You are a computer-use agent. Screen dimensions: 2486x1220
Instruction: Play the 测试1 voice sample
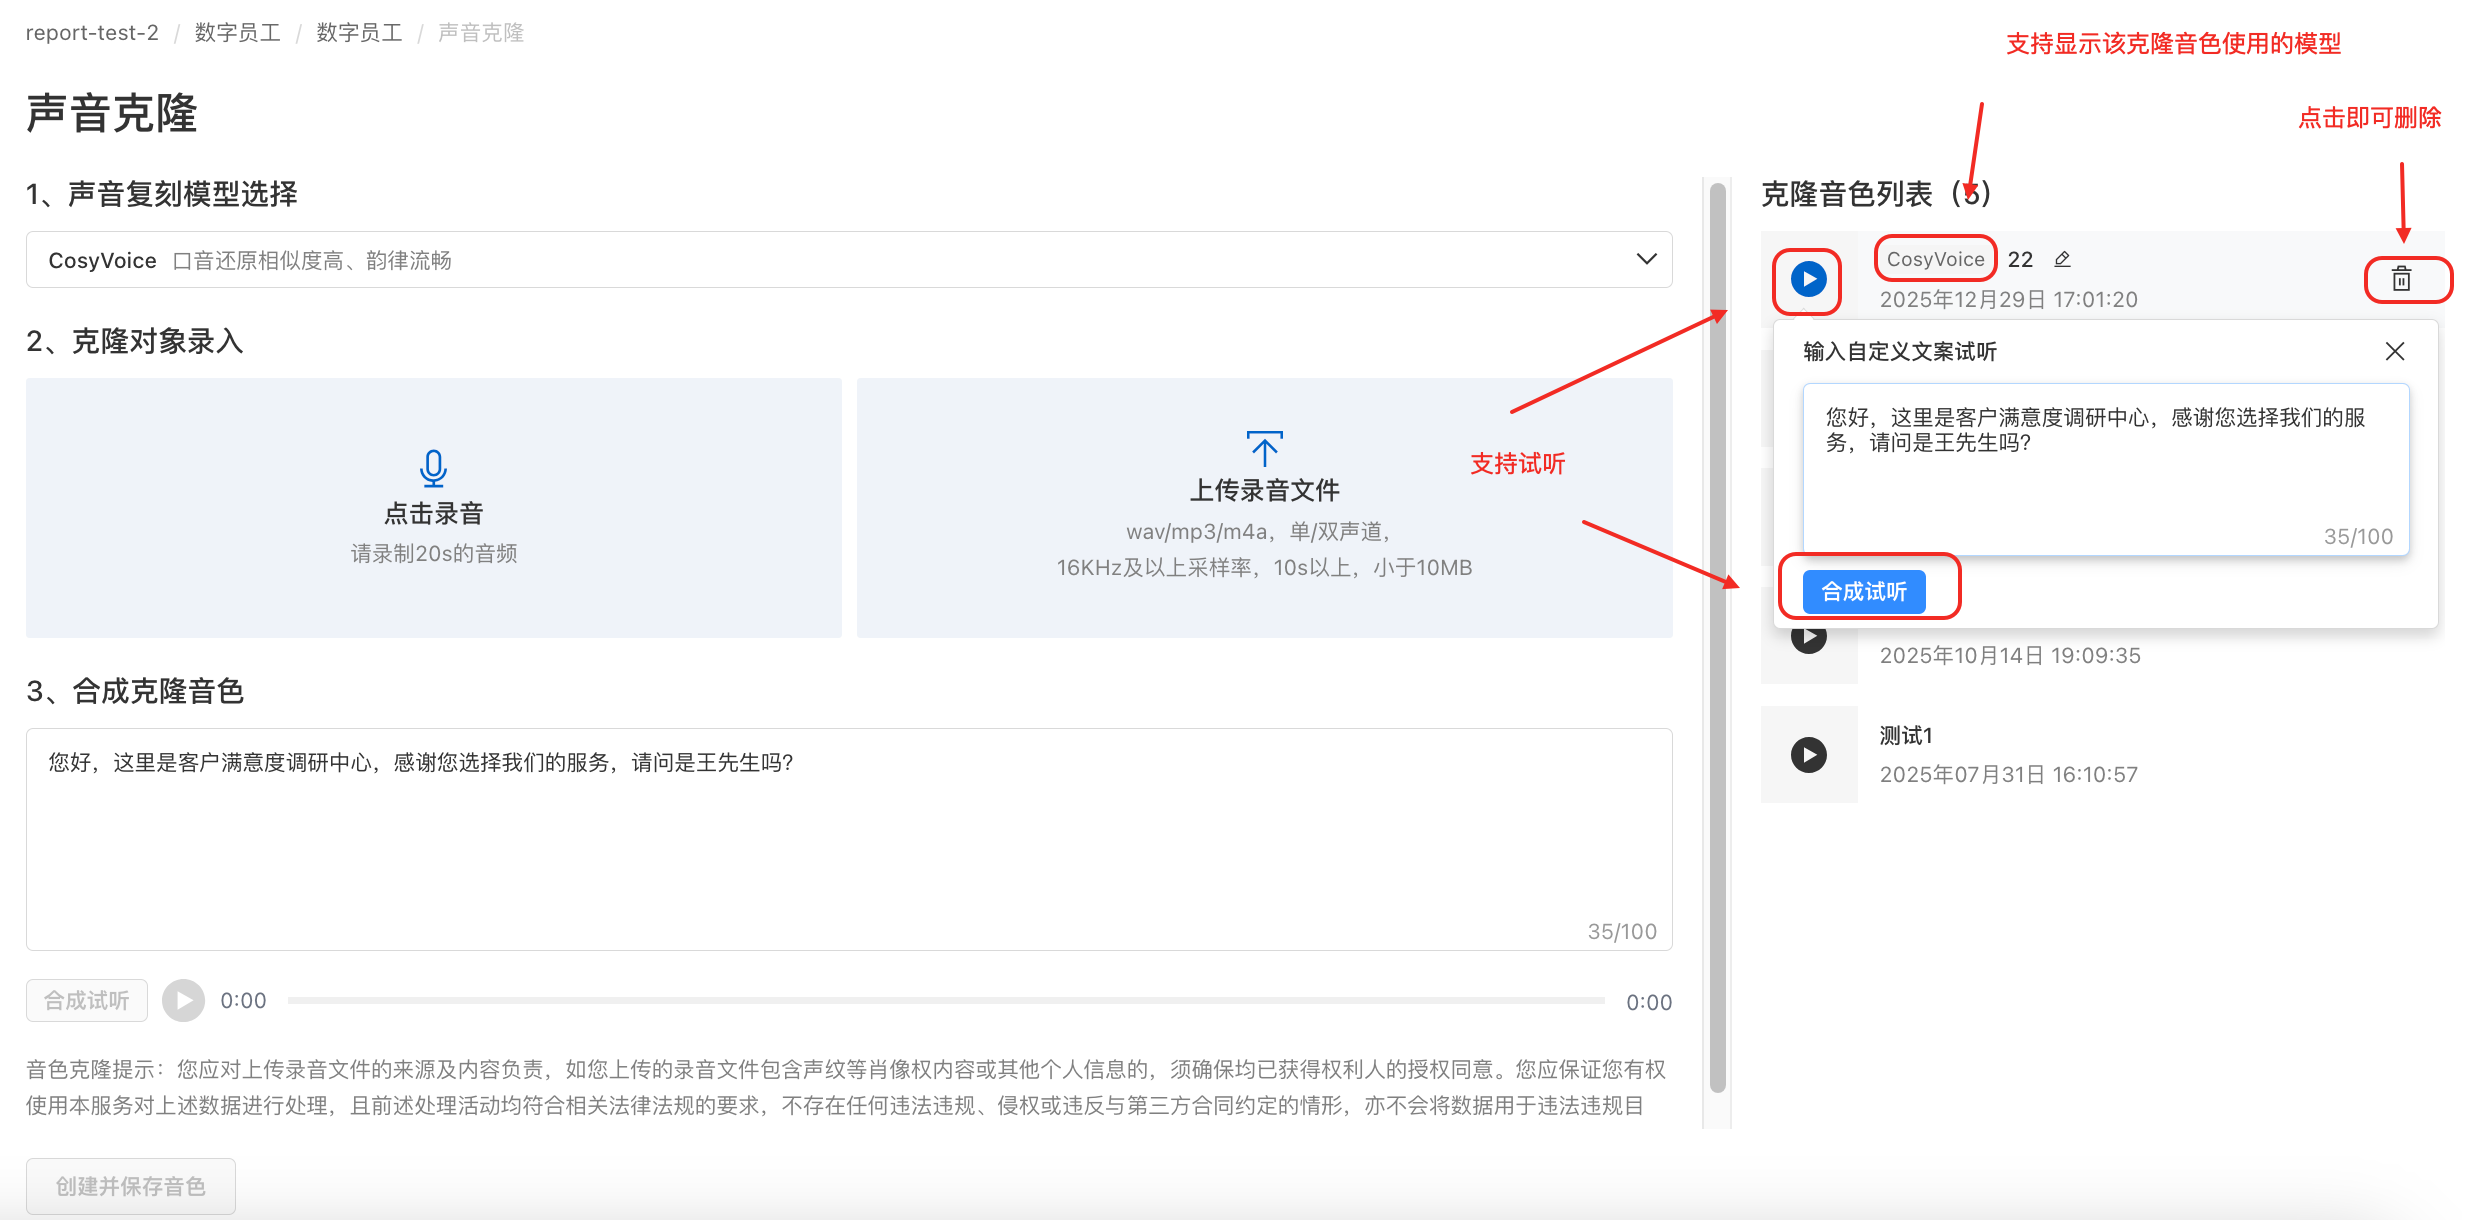(x=1808, y=755)
